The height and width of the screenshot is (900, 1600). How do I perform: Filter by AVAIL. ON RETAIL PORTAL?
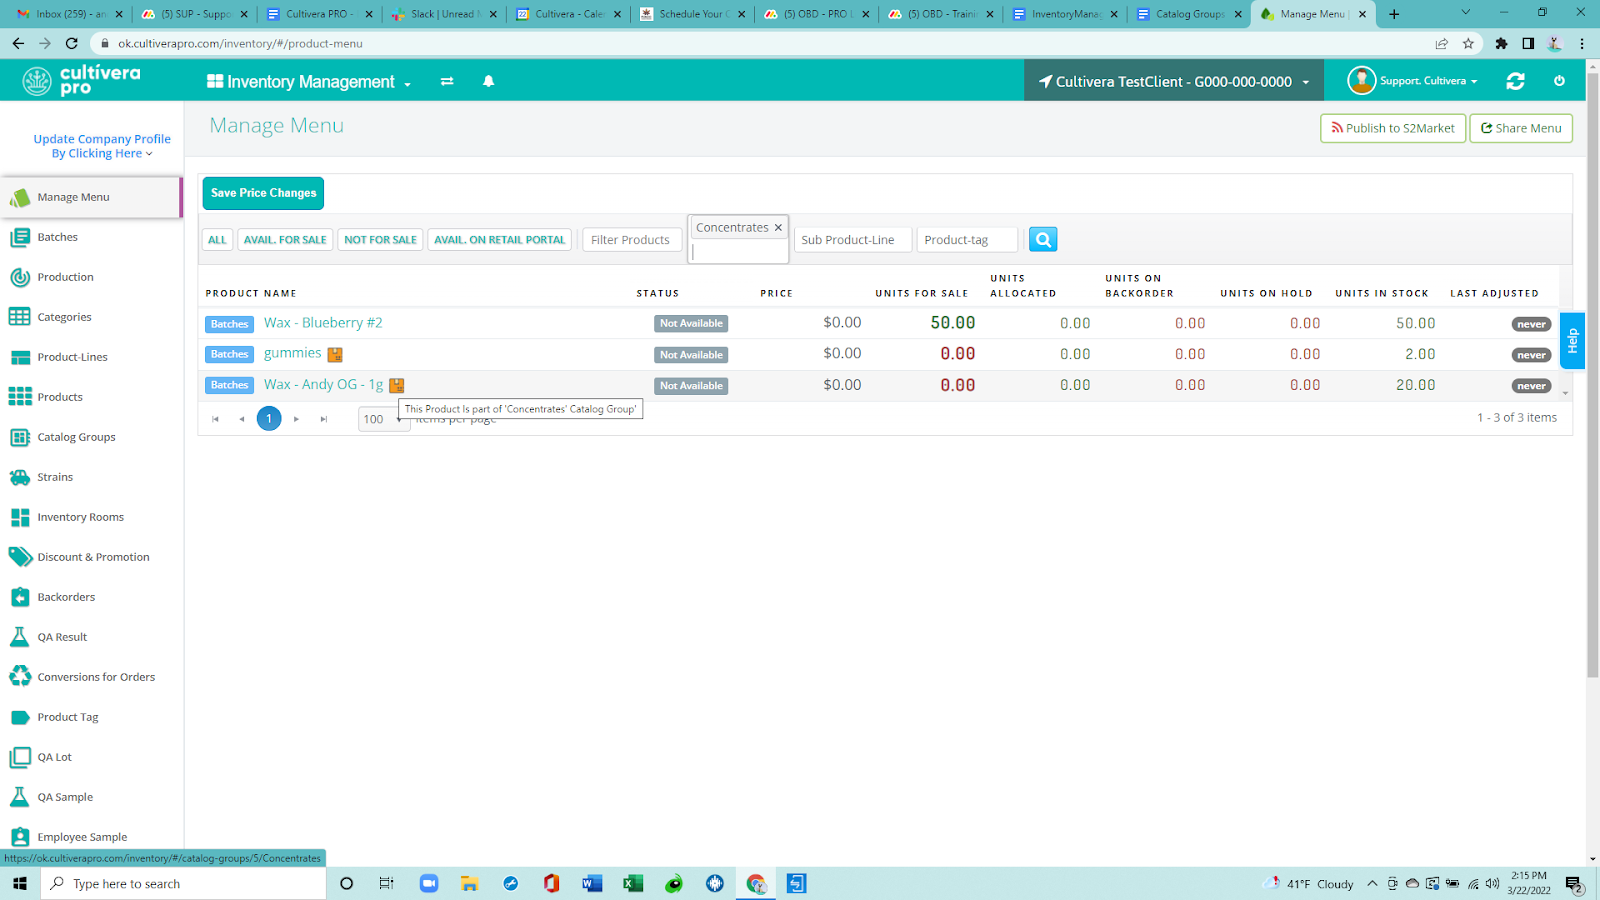click(x=500, y=240)
